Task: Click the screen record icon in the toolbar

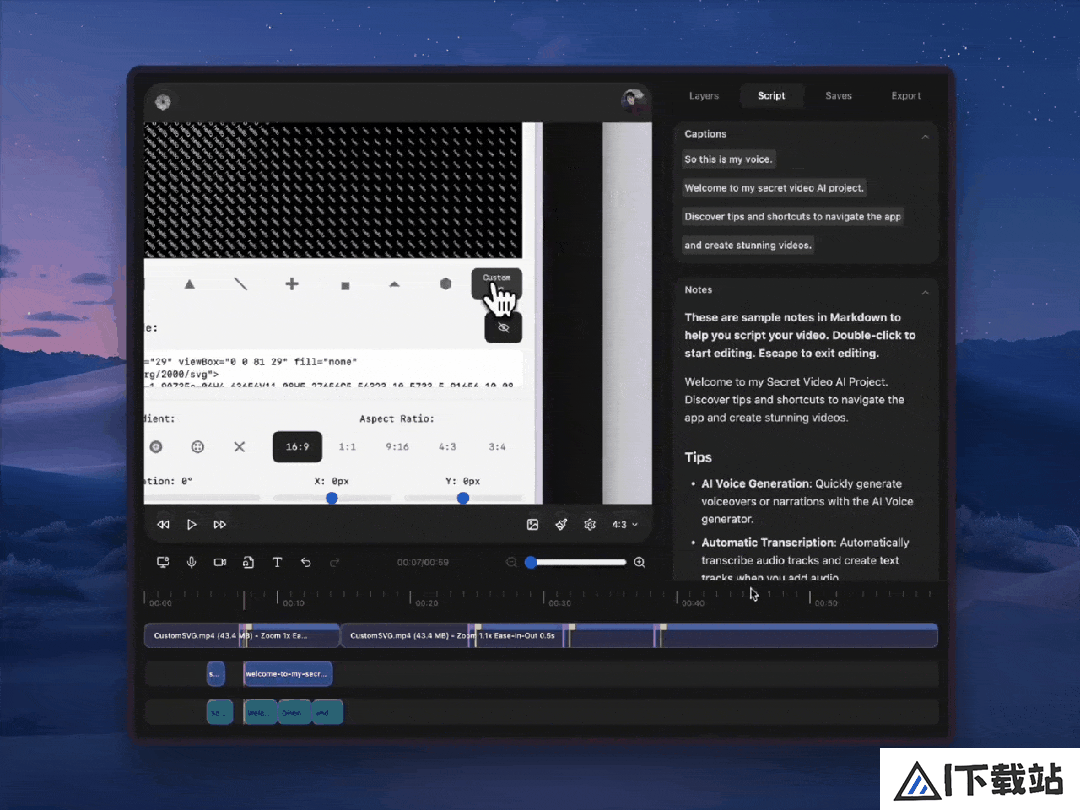Action: (163, 562)
